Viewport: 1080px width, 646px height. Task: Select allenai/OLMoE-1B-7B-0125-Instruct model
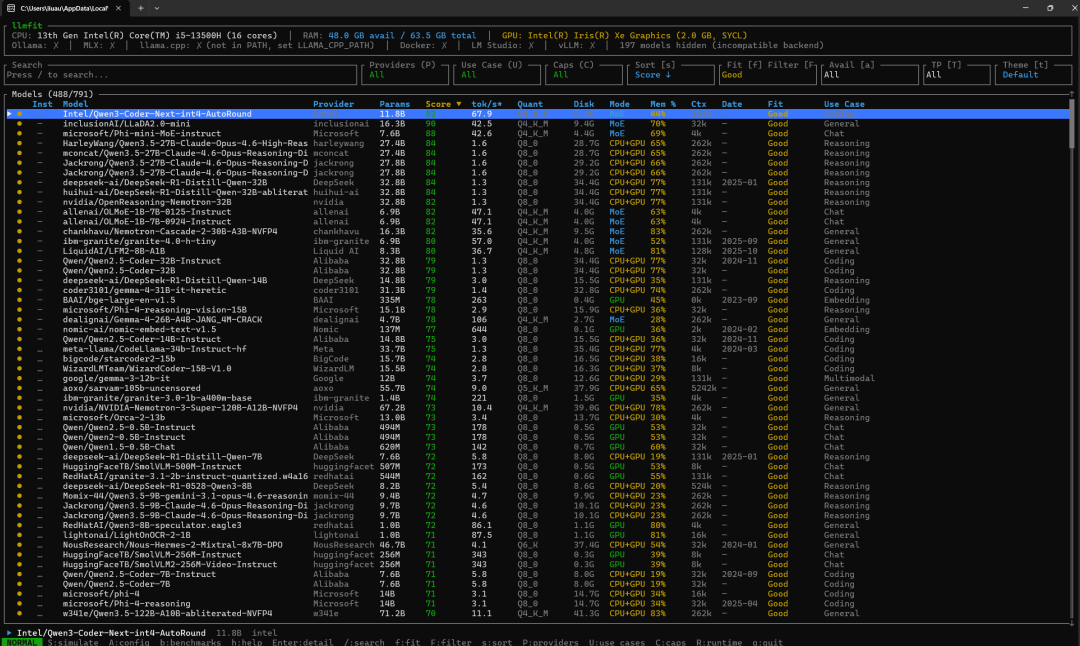147,212
